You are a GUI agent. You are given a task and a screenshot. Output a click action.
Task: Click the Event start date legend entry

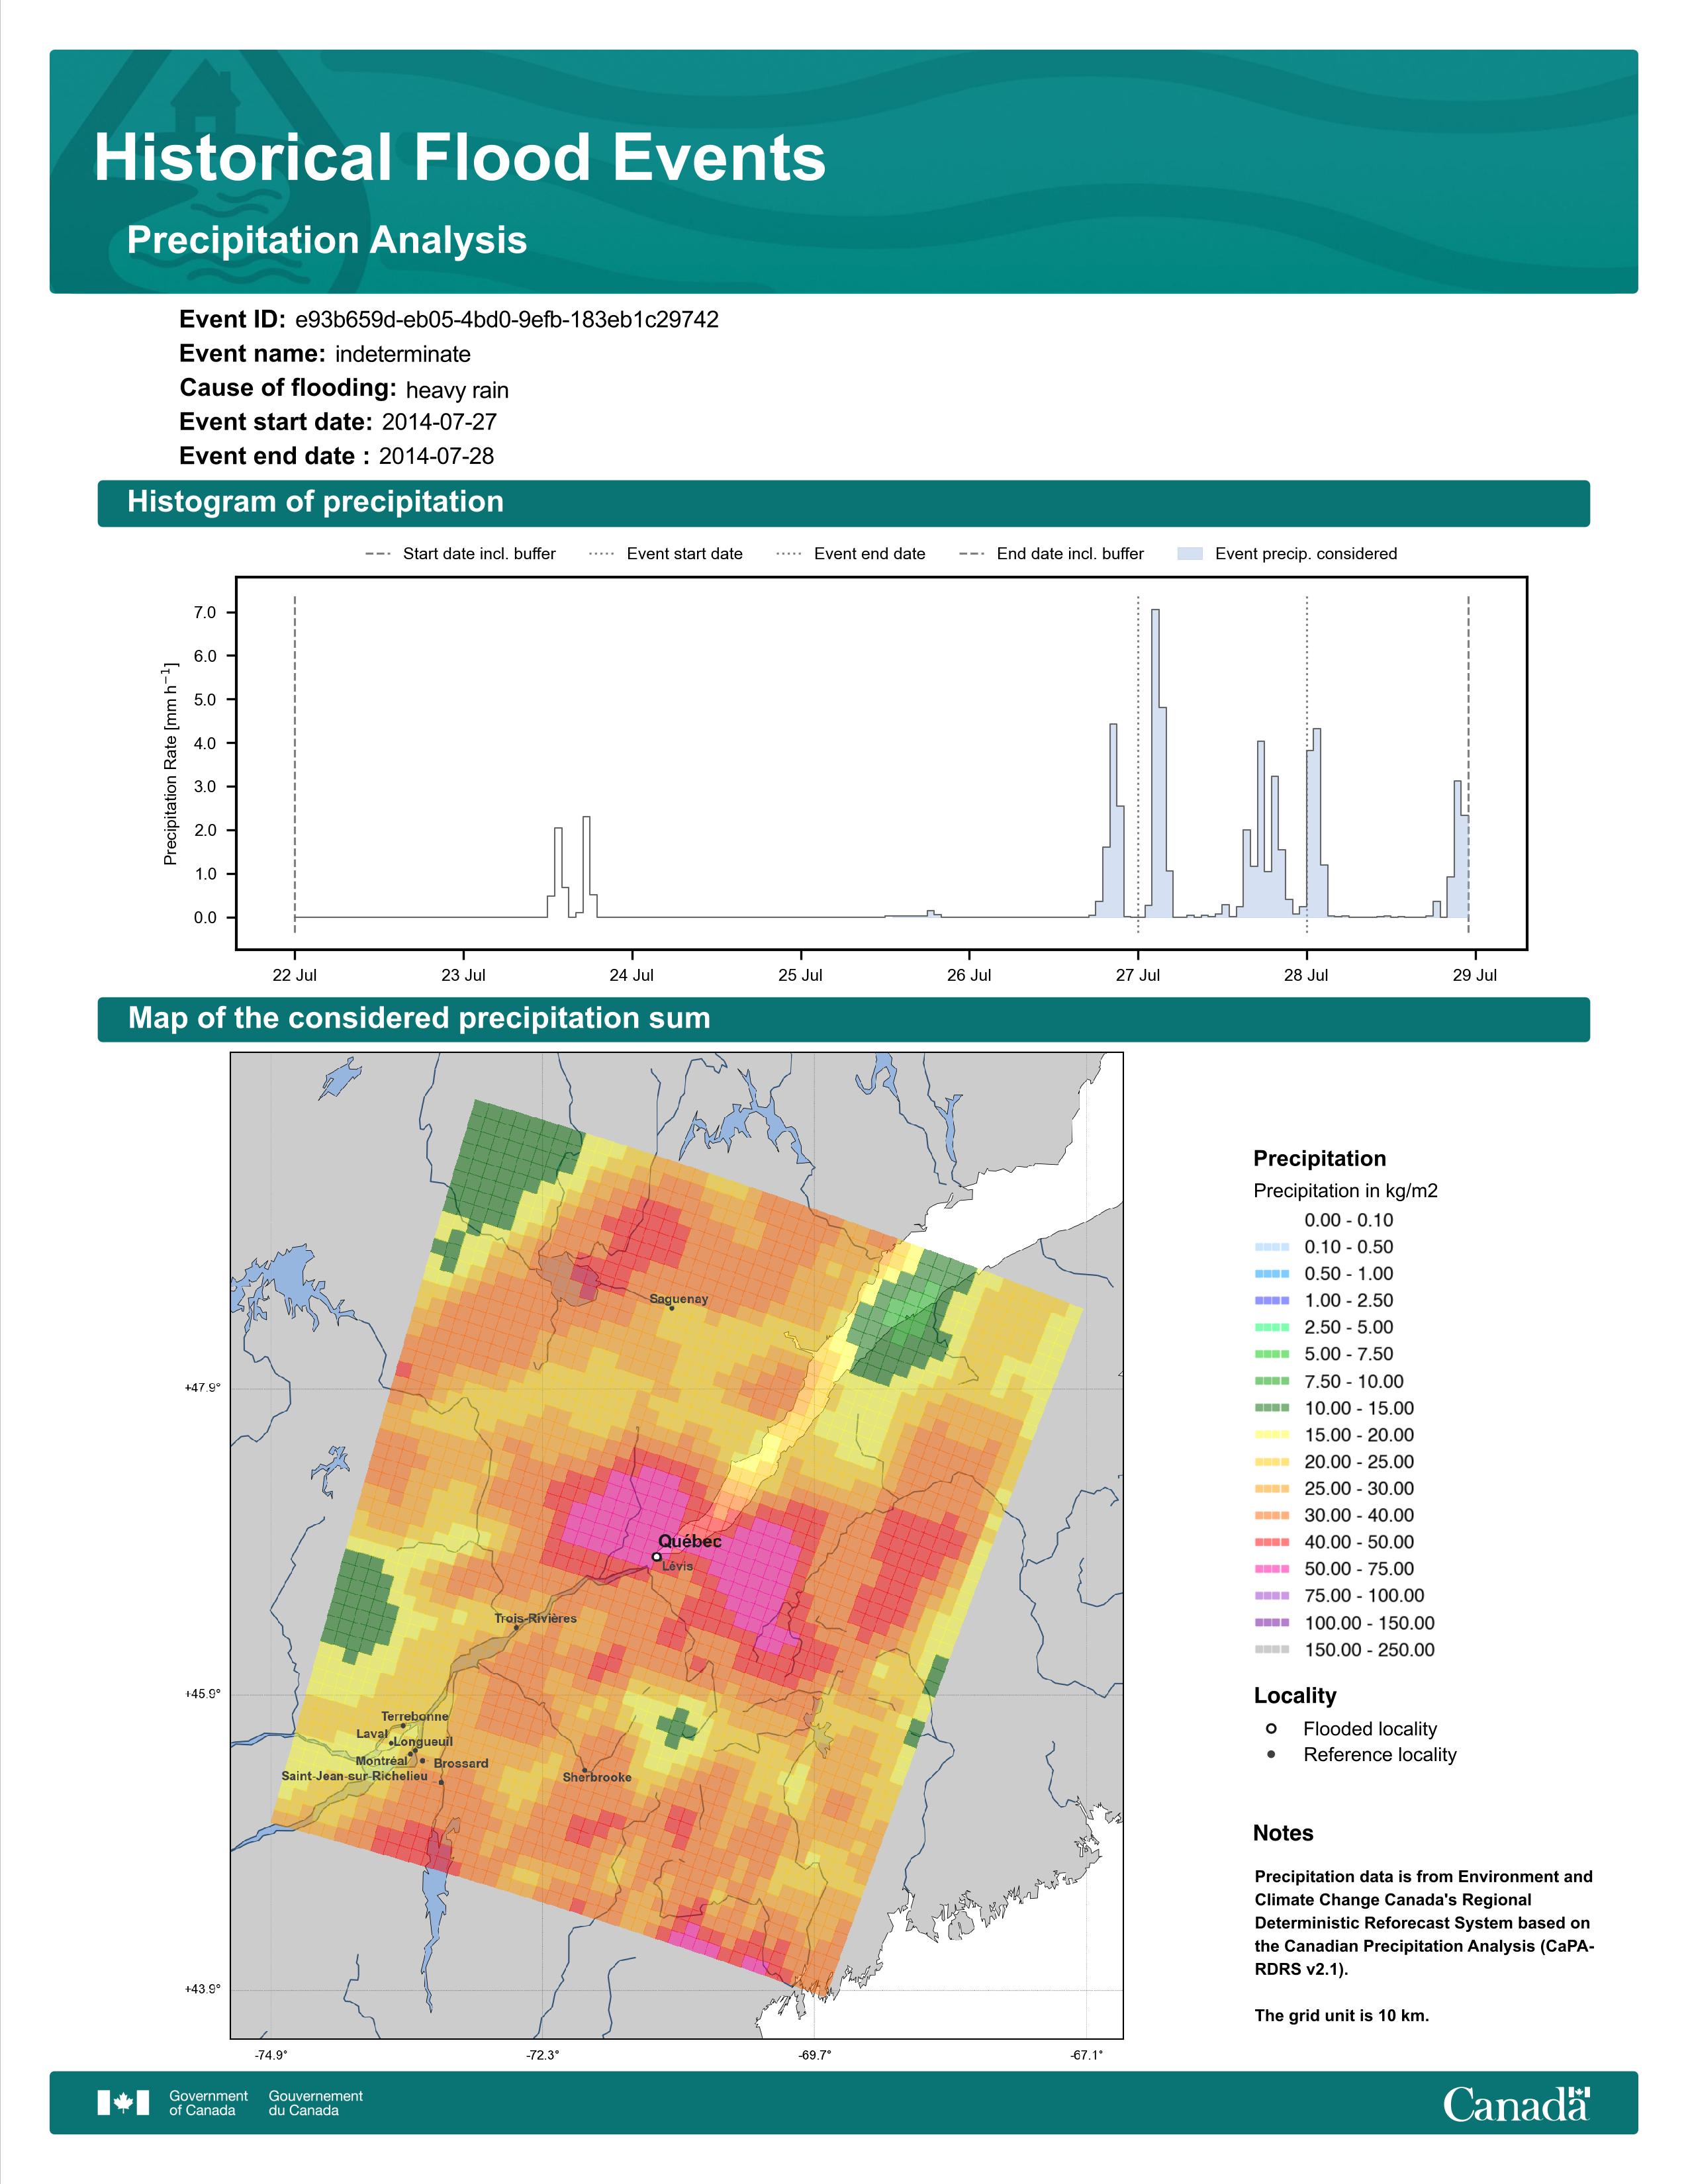click(666, 554)
